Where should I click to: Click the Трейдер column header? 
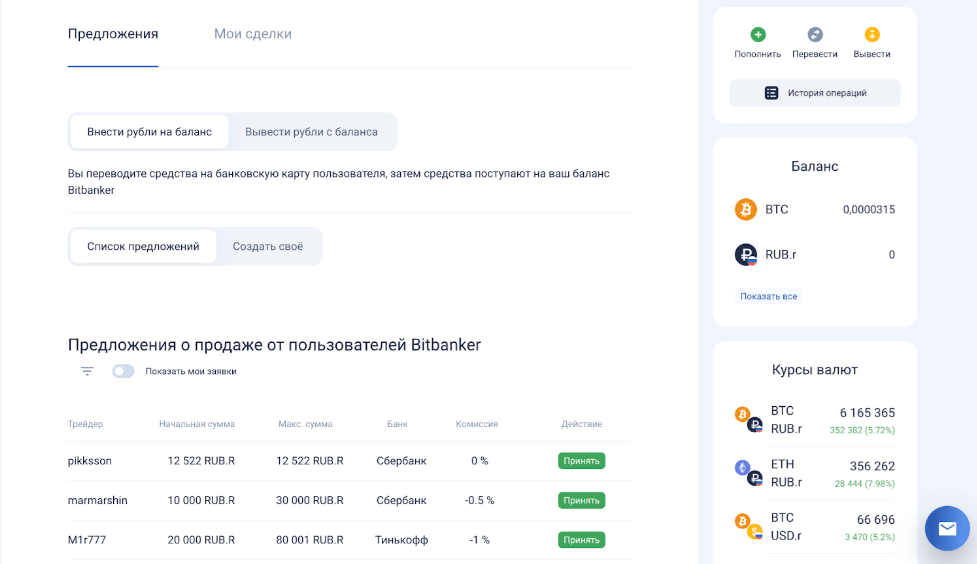(x=85, y=424)
